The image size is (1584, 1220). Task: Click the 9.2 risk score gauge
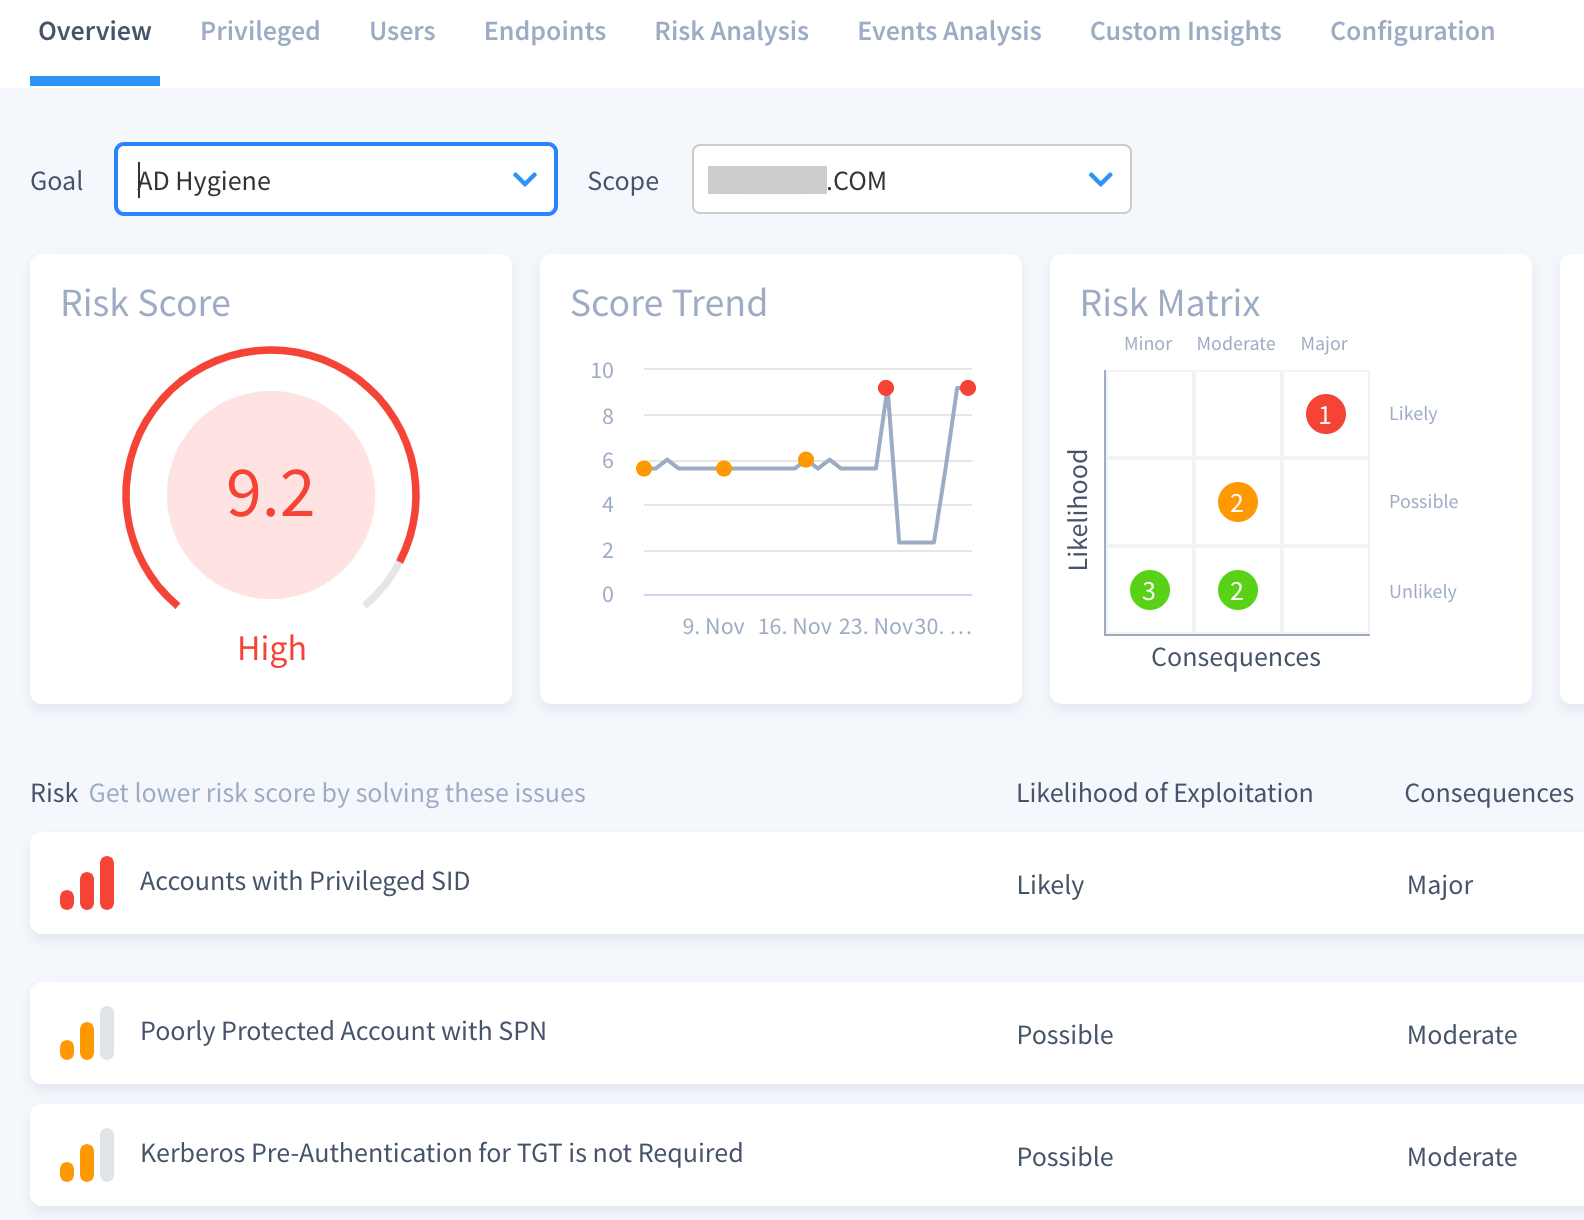[x=271, y=494]
